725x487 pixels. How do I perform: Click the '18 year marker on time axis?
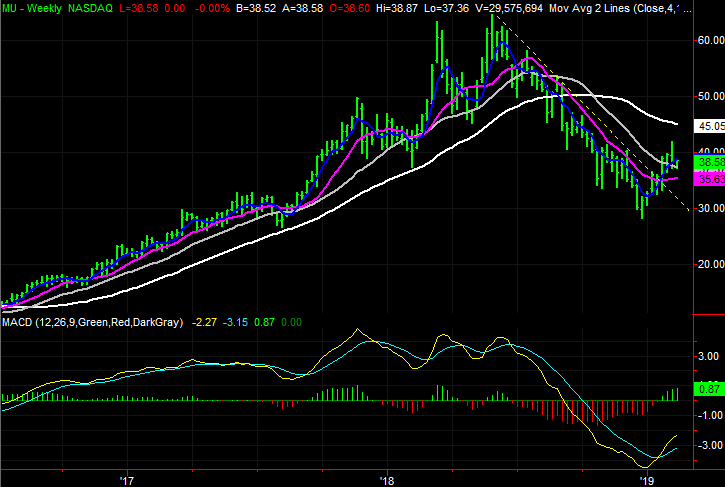pyautogui.click(x=387, y=478)
